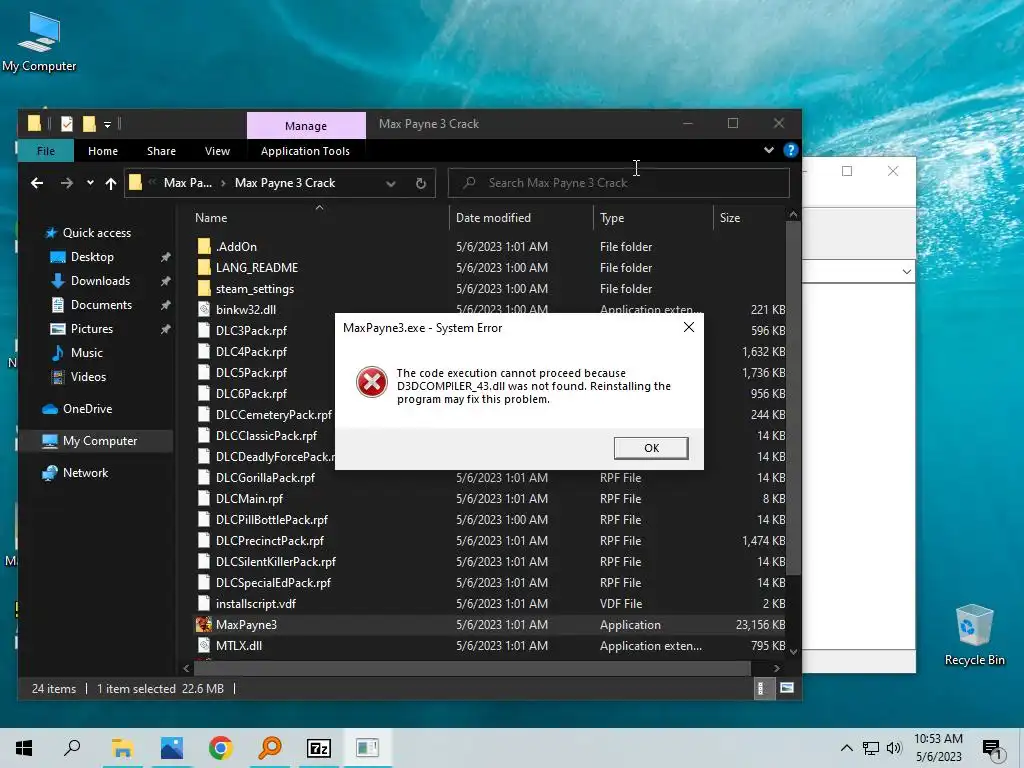
Task: Open Explorer Help question mark icon
Action: coord(790,150)
